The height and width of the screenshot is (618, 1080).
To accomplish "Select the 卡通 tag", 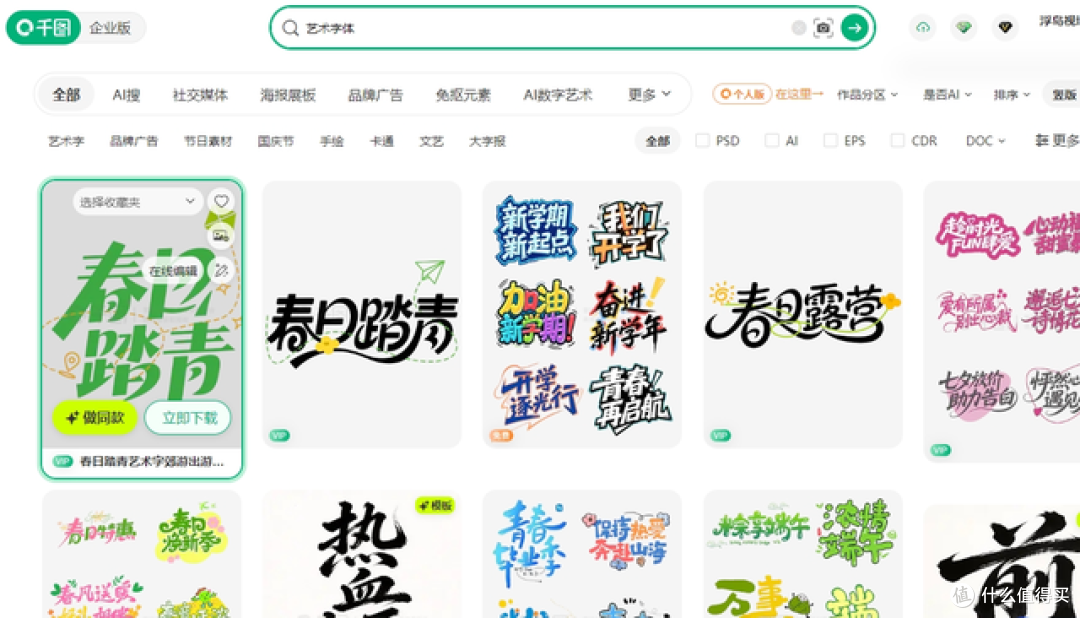I will 382,141.
